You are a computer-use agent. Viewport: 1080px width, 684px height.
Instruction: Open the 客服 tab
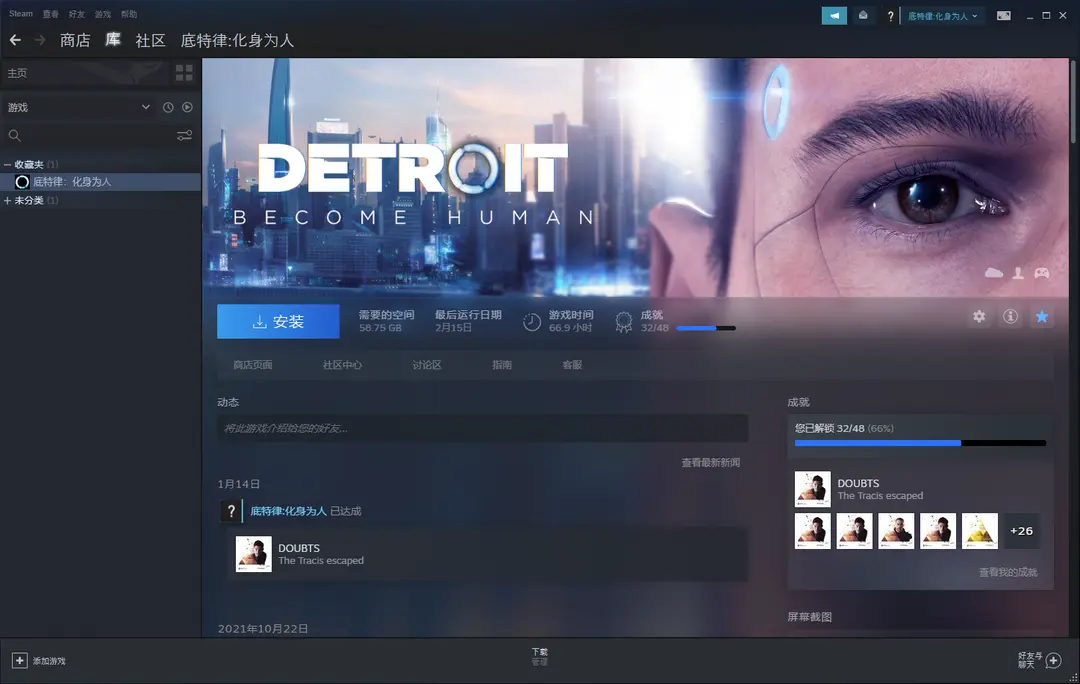click(572, 365)
